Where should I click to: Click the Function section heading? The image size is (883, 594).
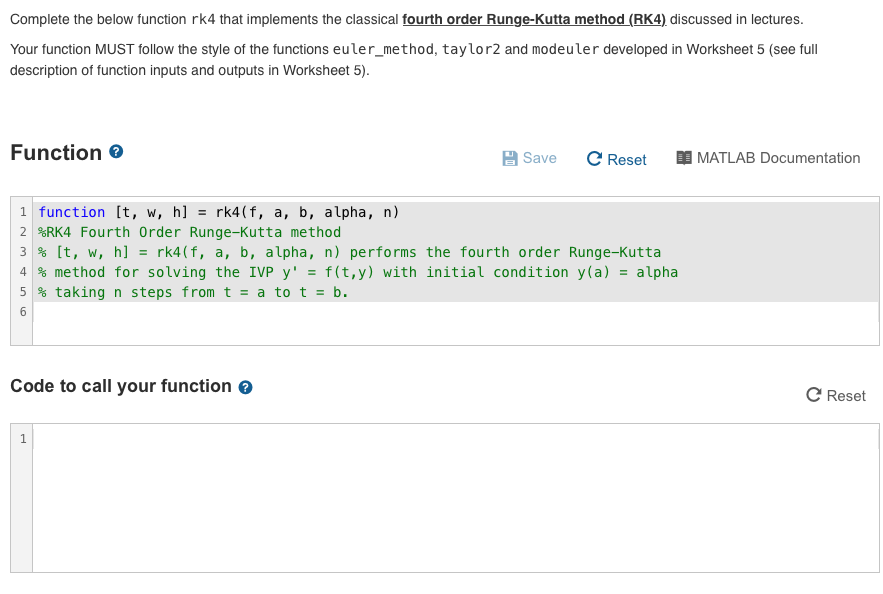57,152
